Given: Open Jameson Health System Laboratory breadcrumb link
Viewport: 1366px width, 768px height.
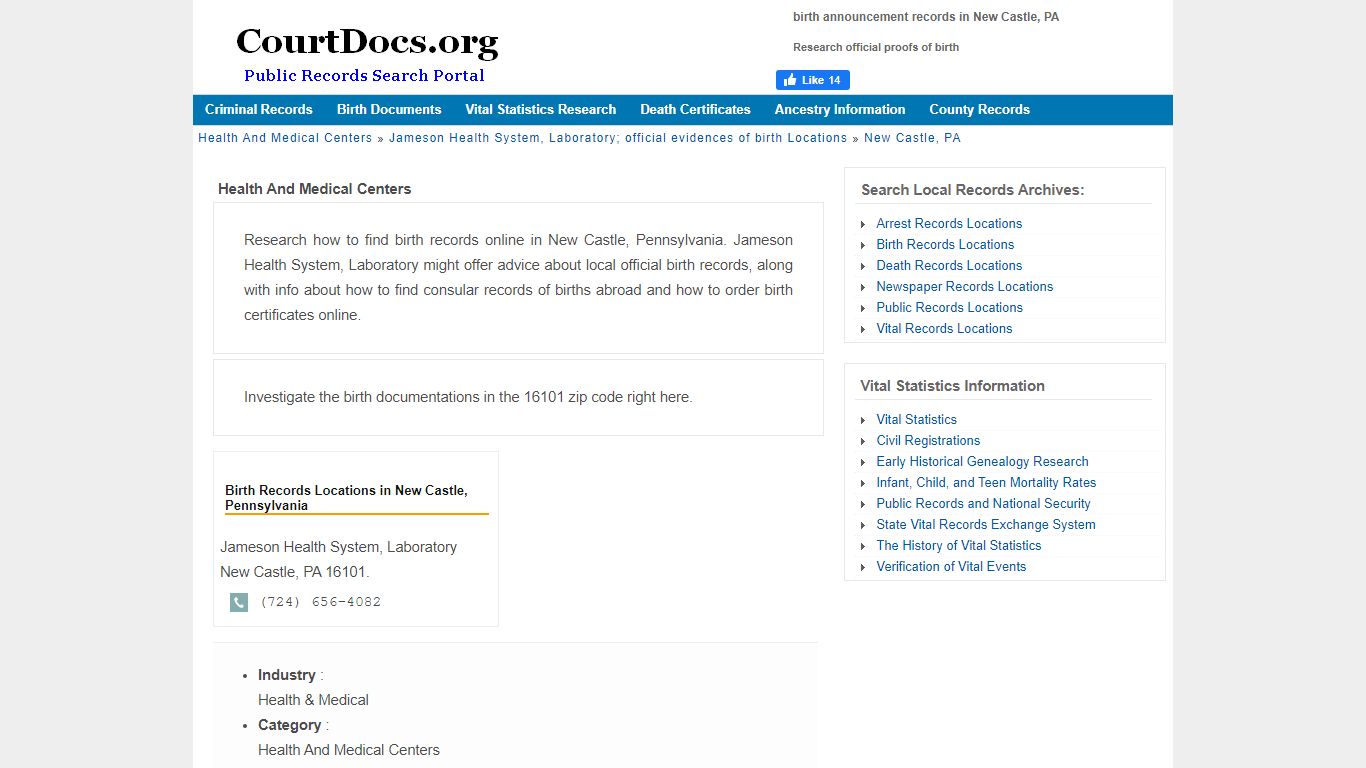Looking at the screenshot, I should point(618,138).
